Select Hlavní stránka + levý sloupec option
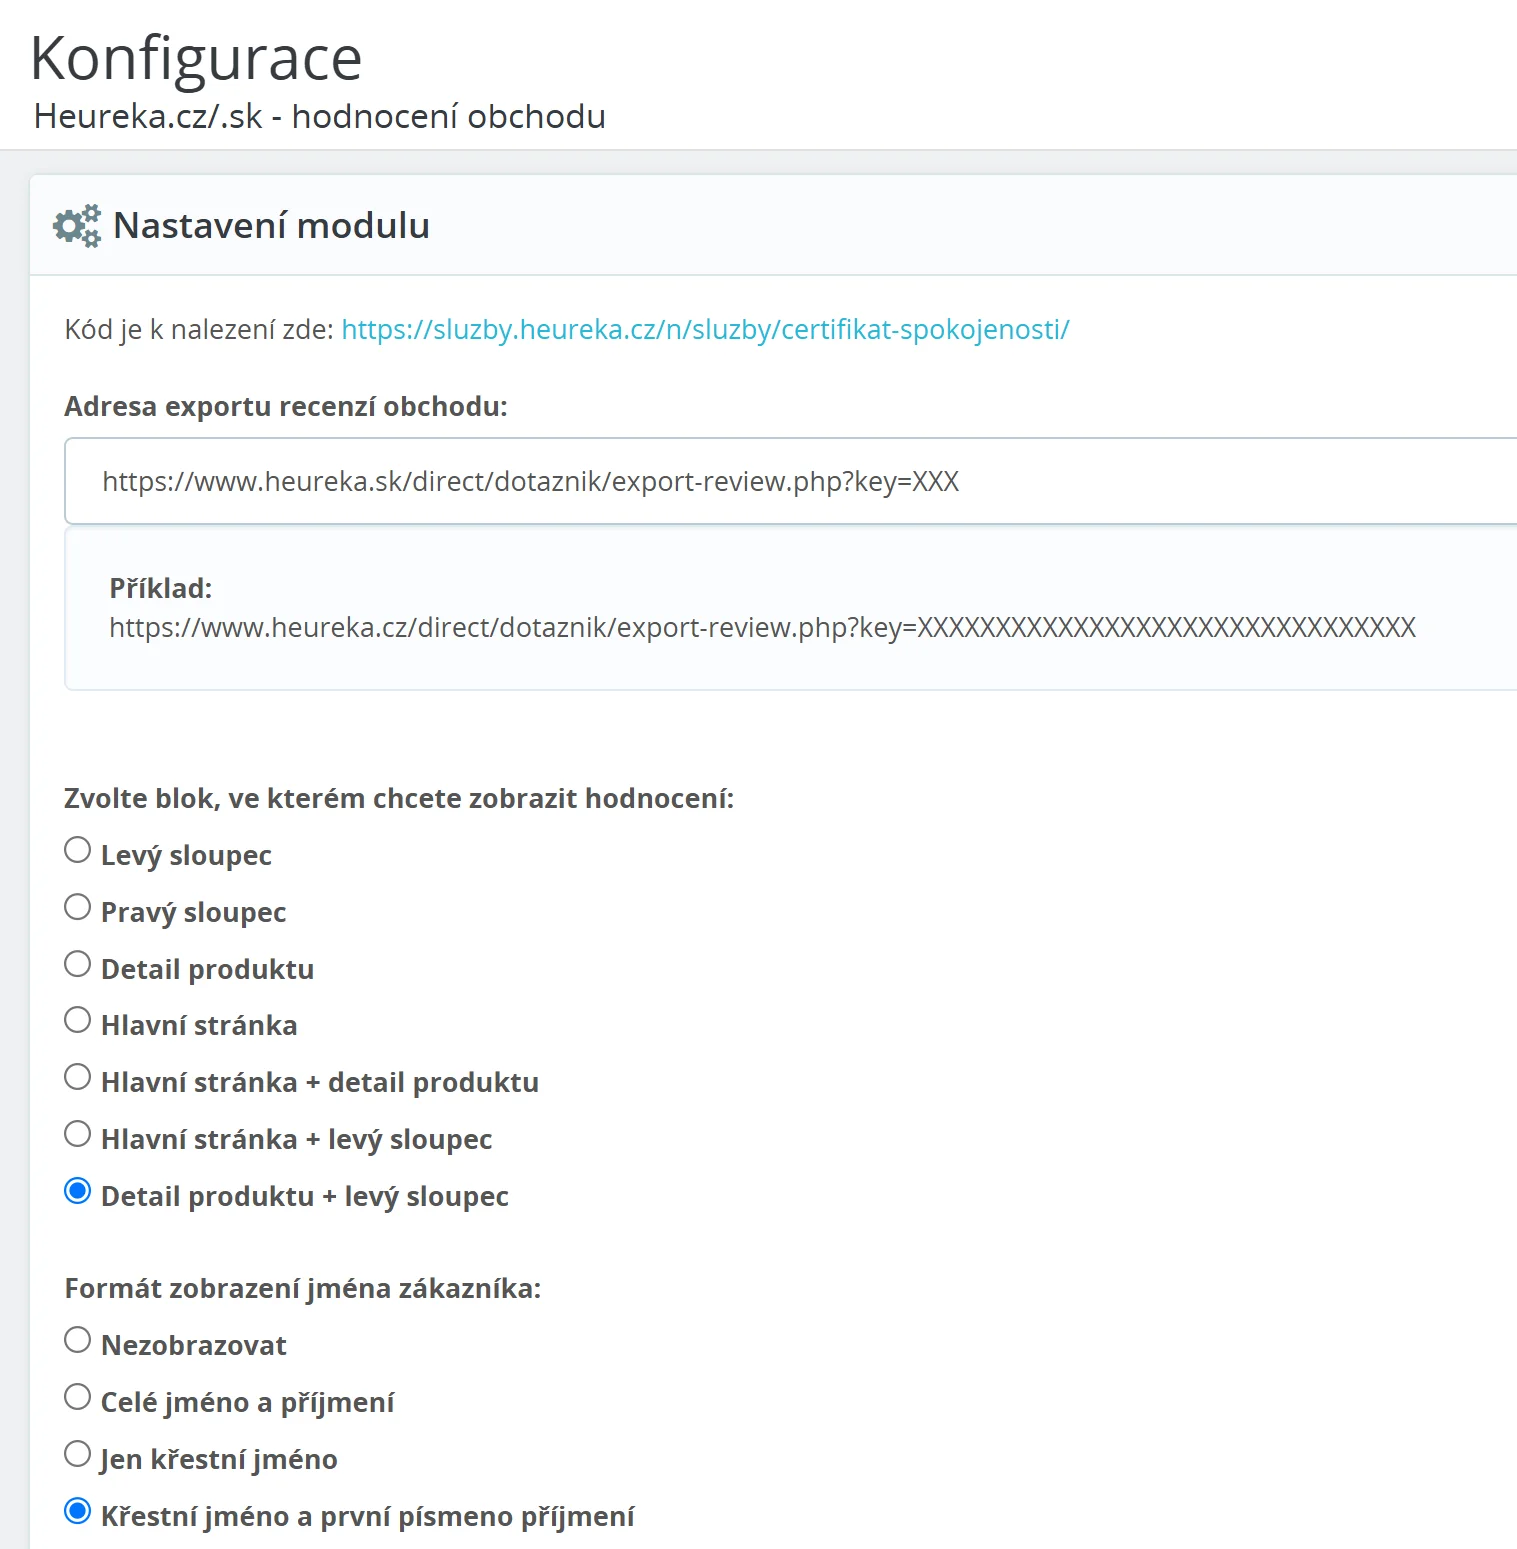The image size is (1517, 1549). coord(78,1135)
